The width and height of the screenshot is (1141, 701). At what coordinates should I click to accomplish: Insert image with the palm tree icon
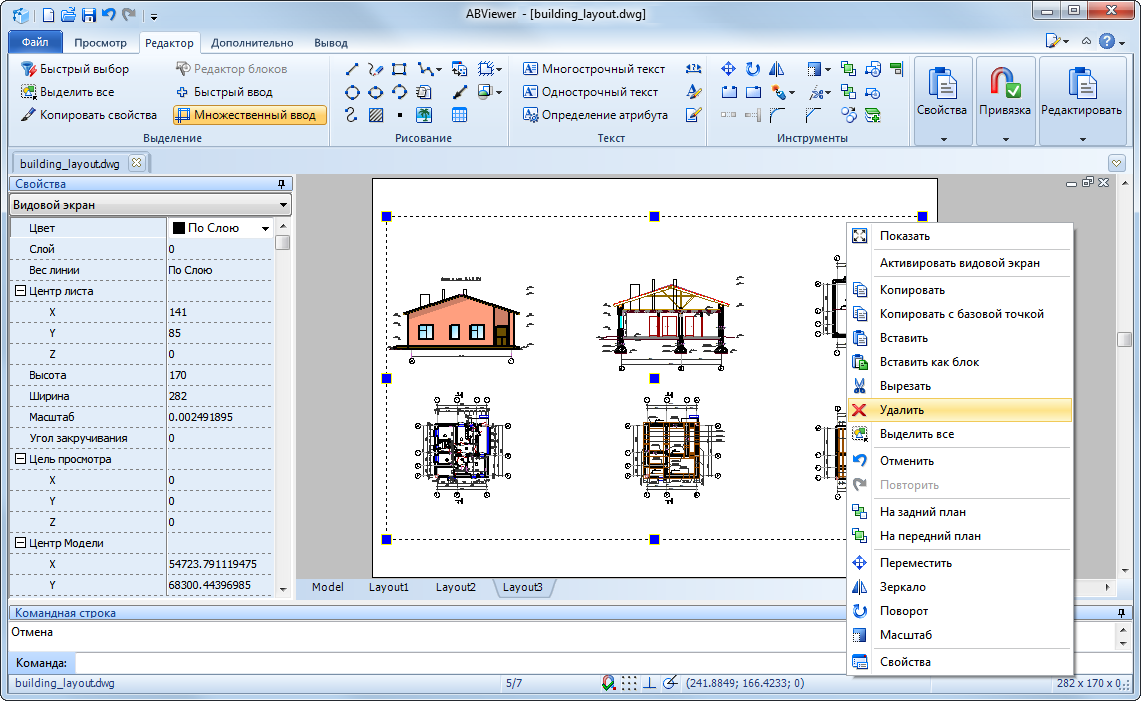click(x=424, y=115)
